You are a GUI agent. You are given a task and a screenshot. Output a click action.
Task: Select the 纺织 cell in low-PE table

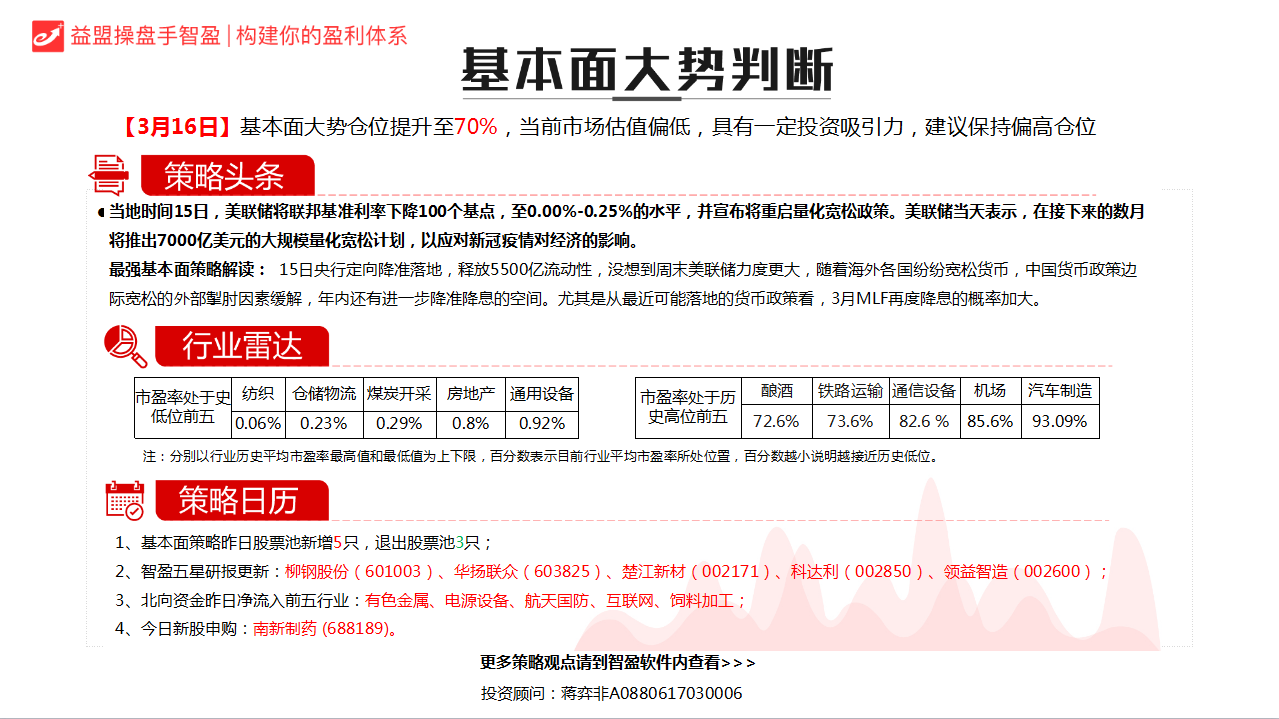(258, 393)
